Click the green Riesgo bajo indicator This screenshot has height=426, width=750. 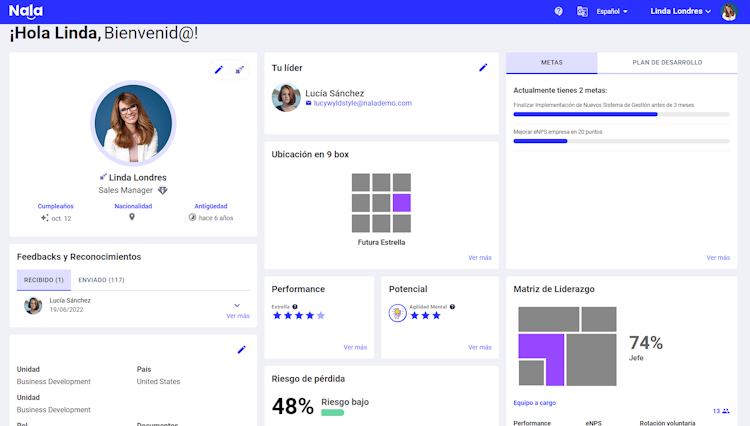tap(332, 413)
